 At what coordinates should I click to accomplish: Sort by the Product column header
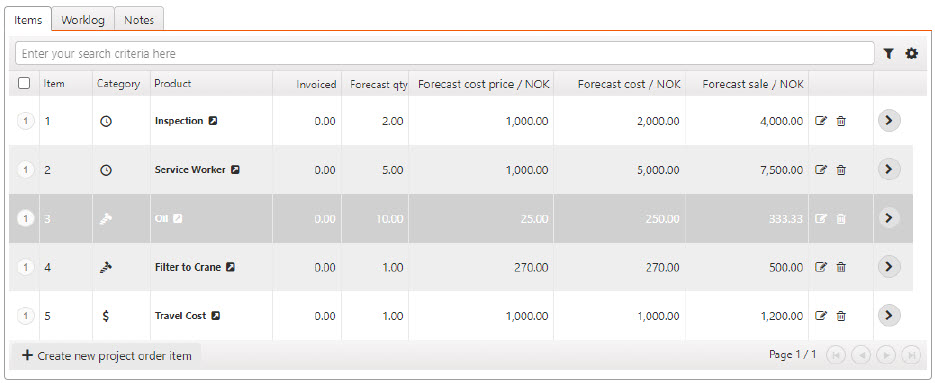click(173, 84)
